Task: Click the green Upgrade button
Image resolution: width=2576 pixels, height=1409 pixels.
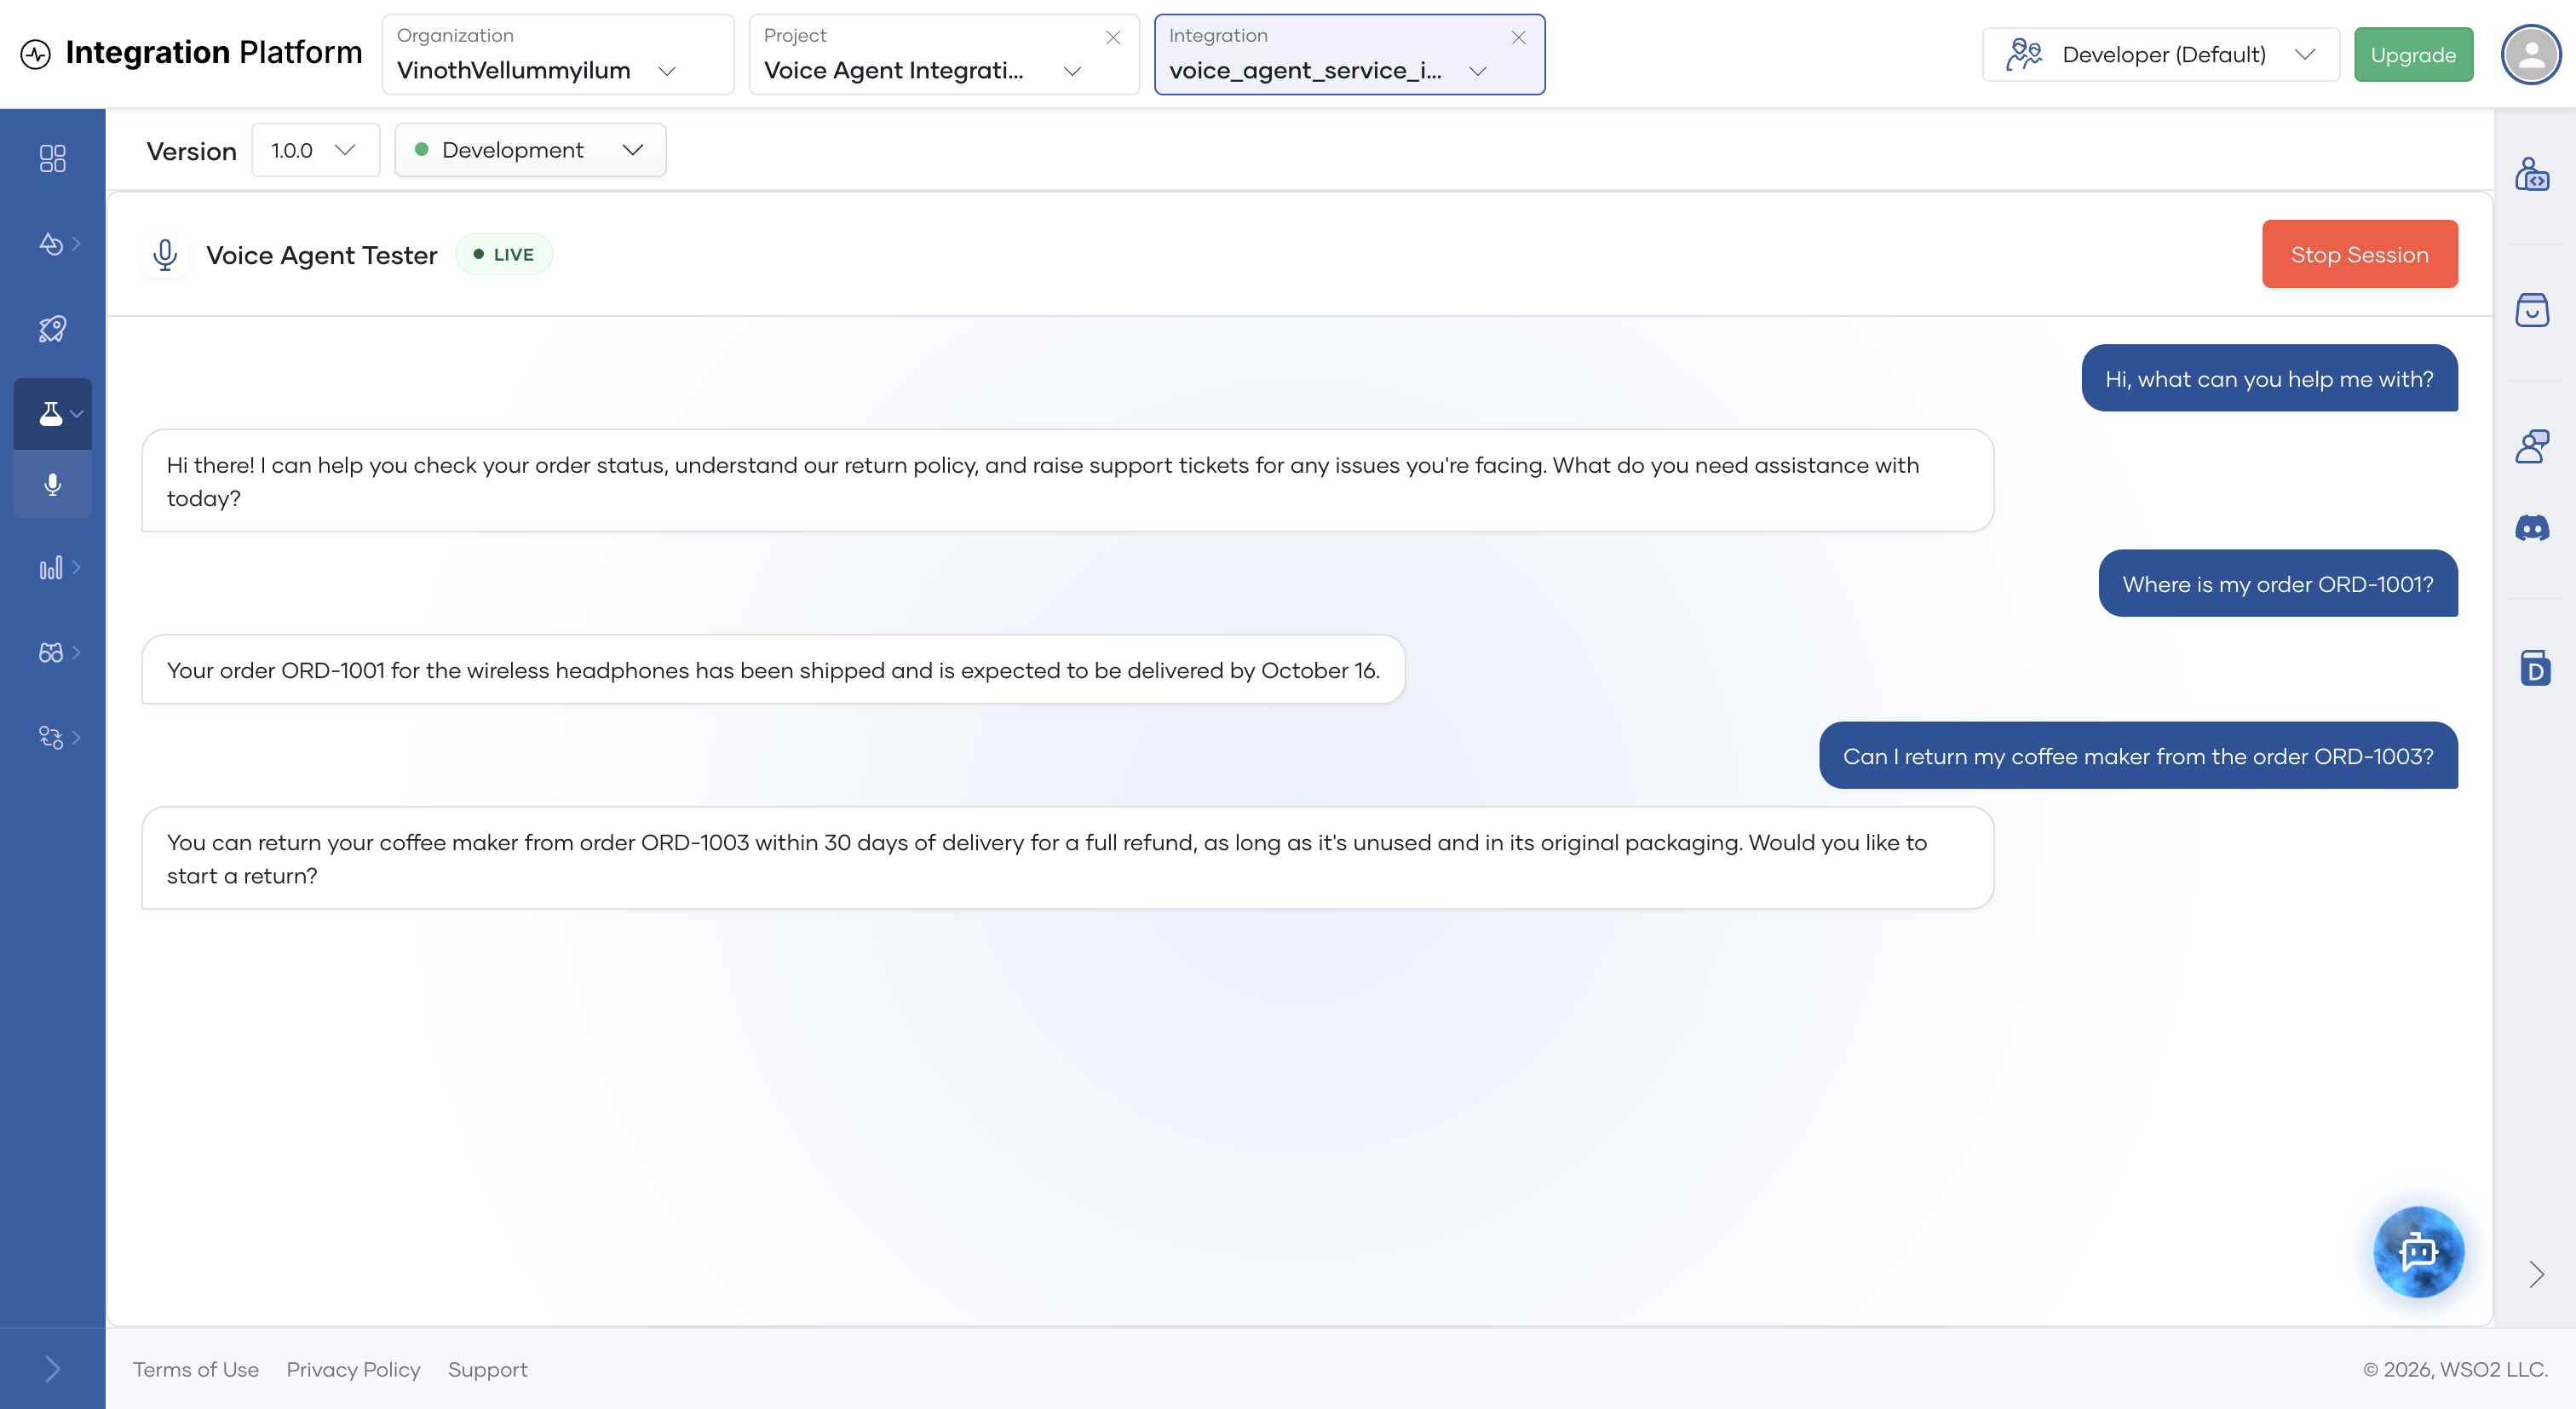Action: click(2413, 54)
